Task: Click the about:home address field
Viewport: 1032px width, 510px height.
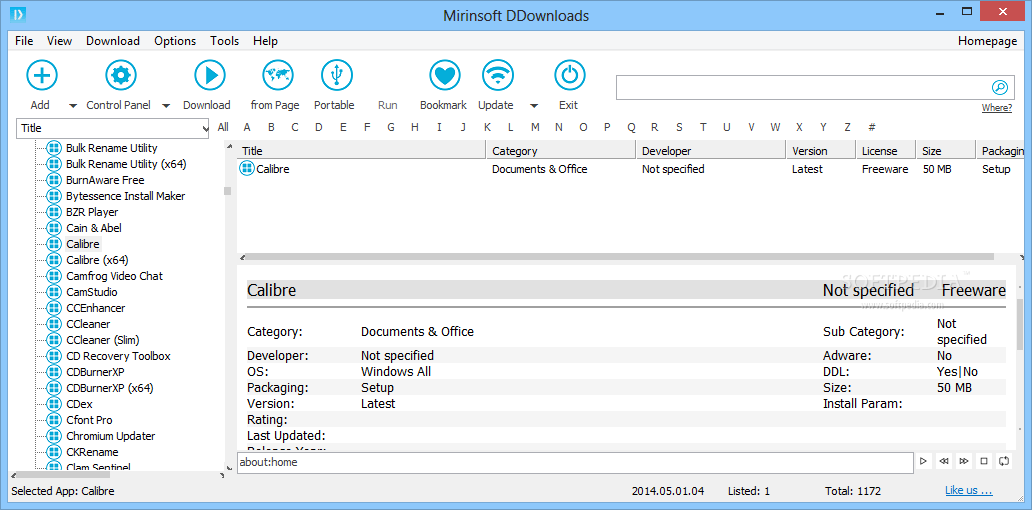Action: point(575,462)
